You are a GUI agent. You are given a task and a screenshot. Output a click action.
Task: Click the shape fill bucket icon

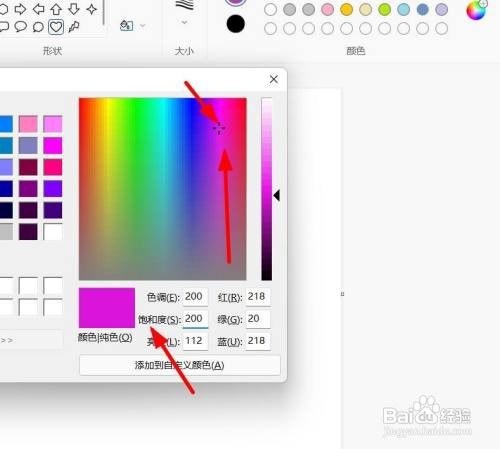click(126, 25)
